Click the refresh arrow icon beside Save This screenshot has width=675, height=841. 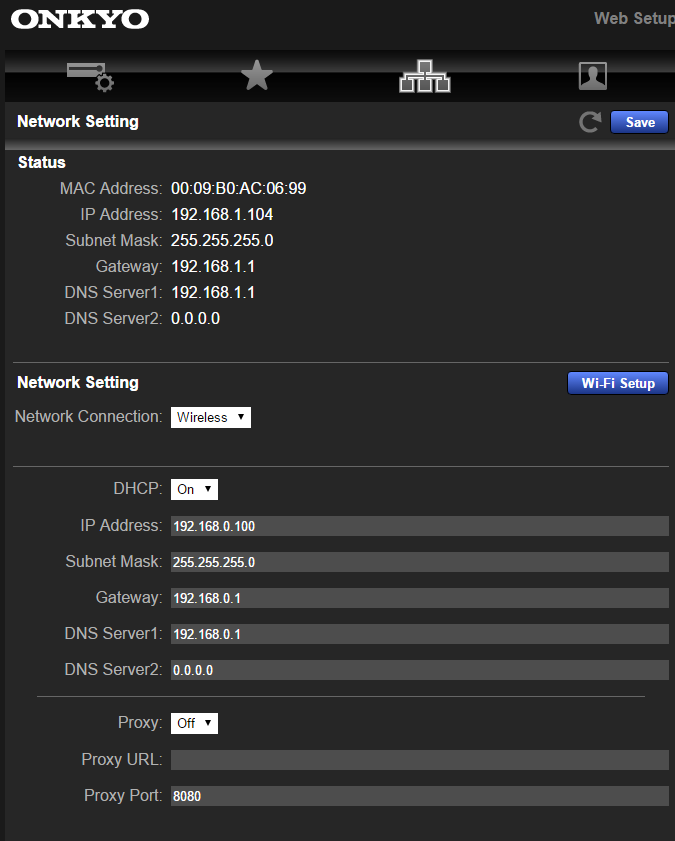tap(590, 122)
